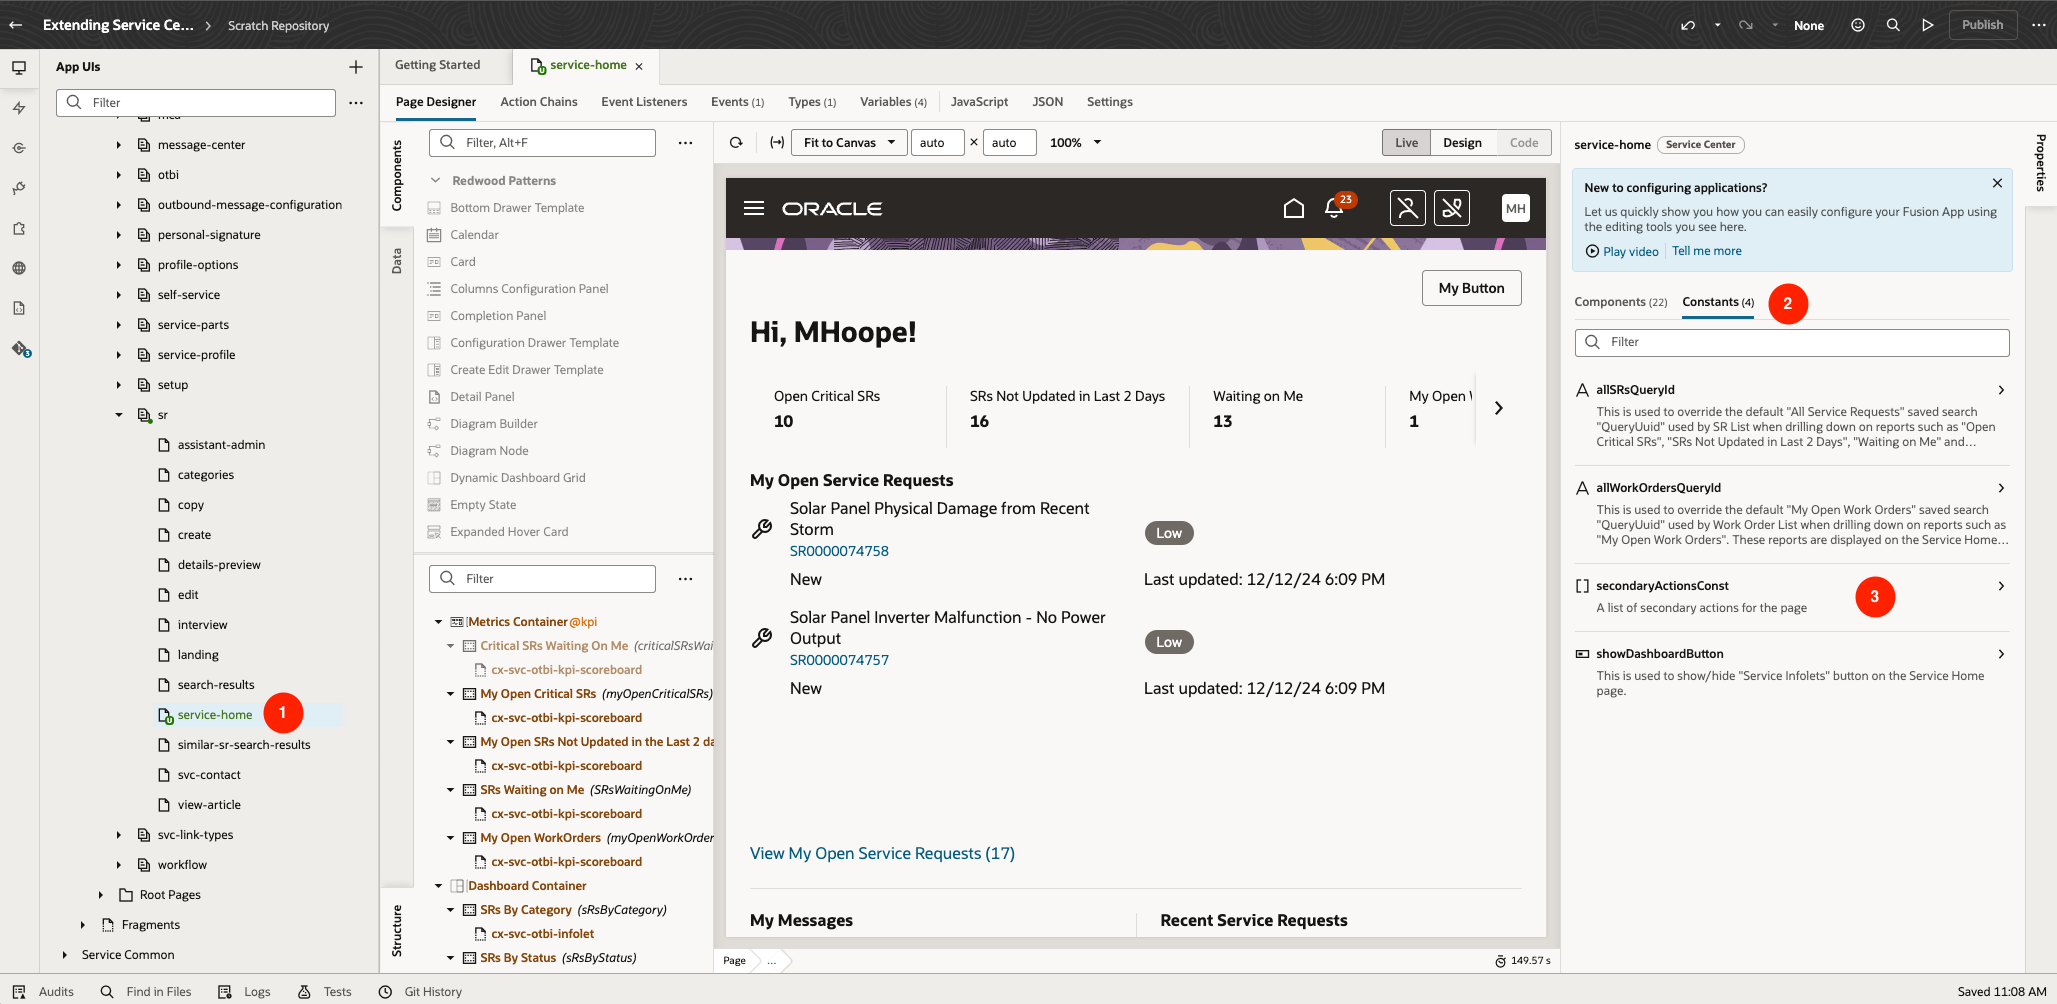Open View My Open Service Requests link
2057x1004 pixels.
[882, 853]
